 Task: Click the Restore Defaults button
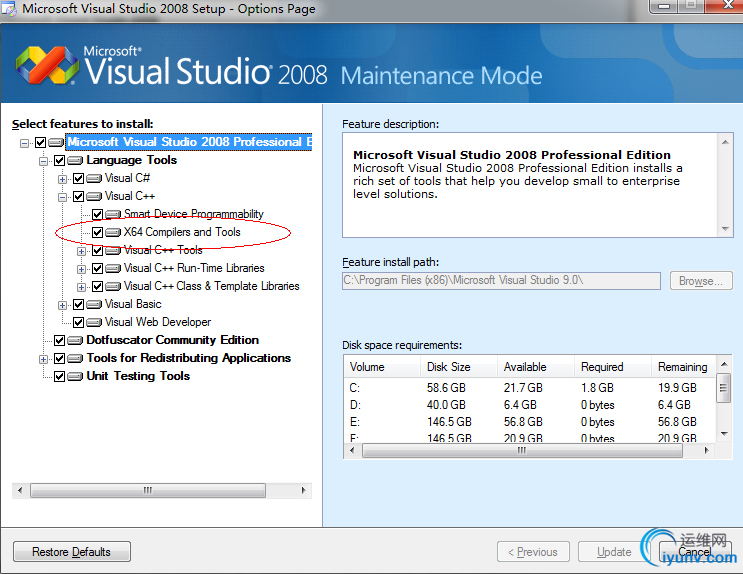pyautogui.click(x=72, y=552)
